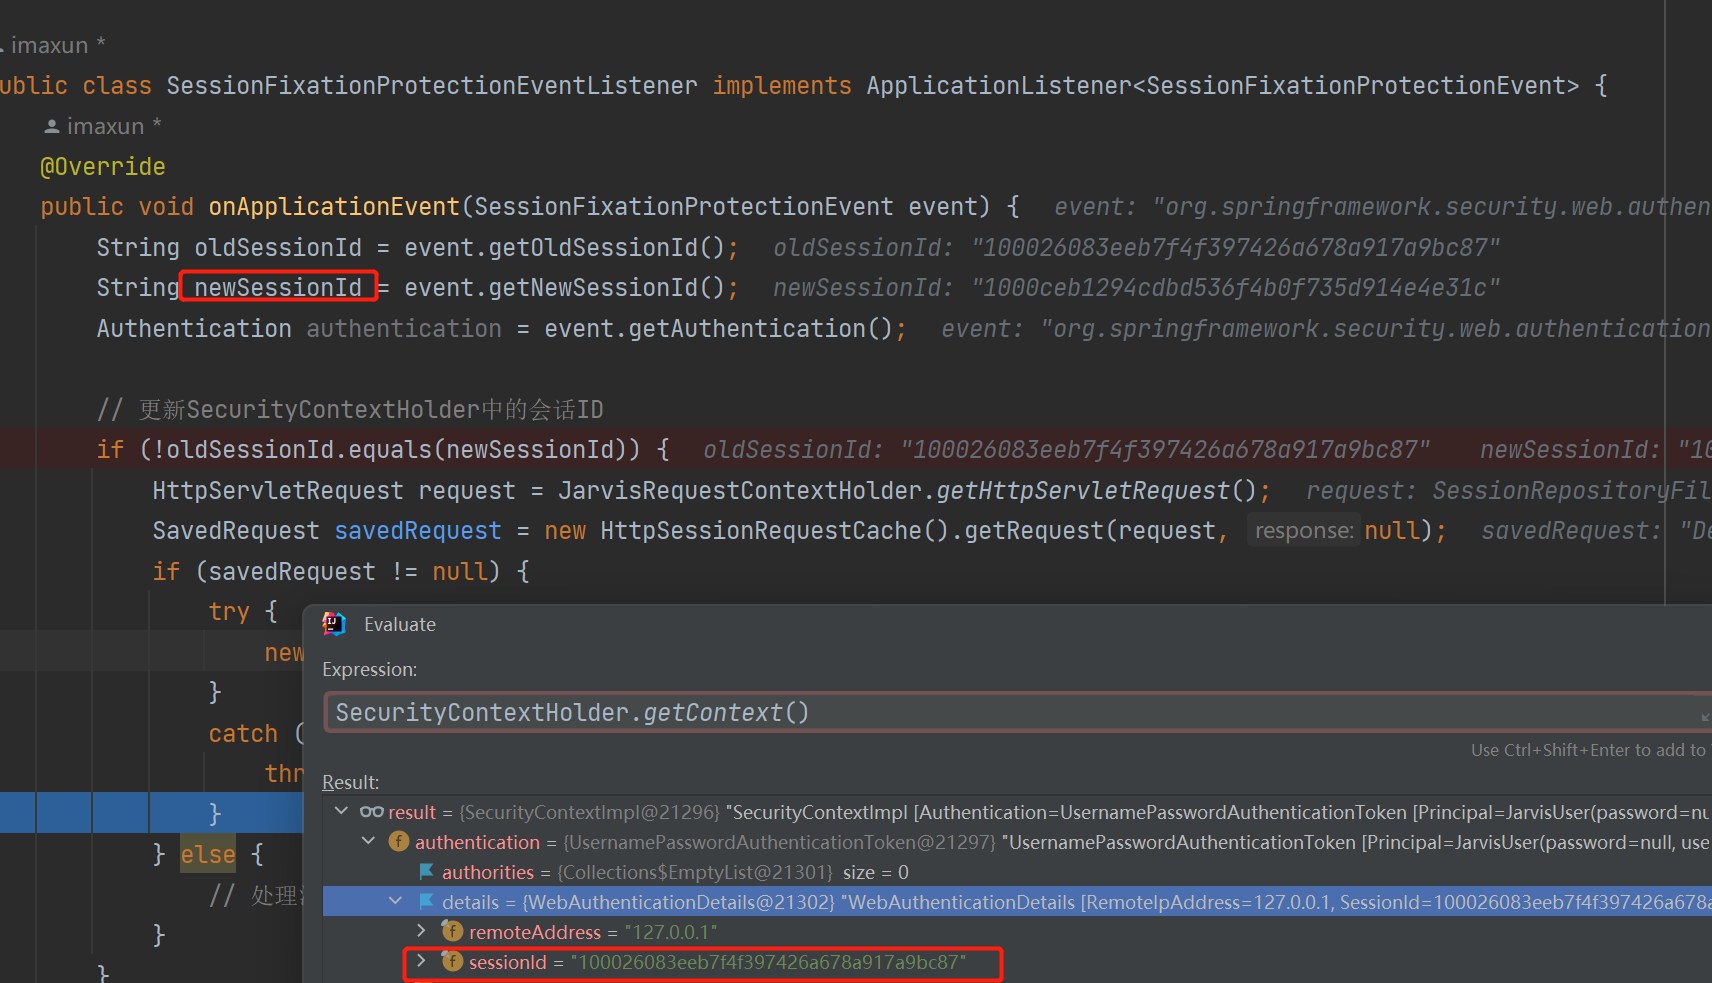1712x983 pixels.
Task: Click the glasses watch icon beside result
Action: pyautogui.click(x=371, y=812)
